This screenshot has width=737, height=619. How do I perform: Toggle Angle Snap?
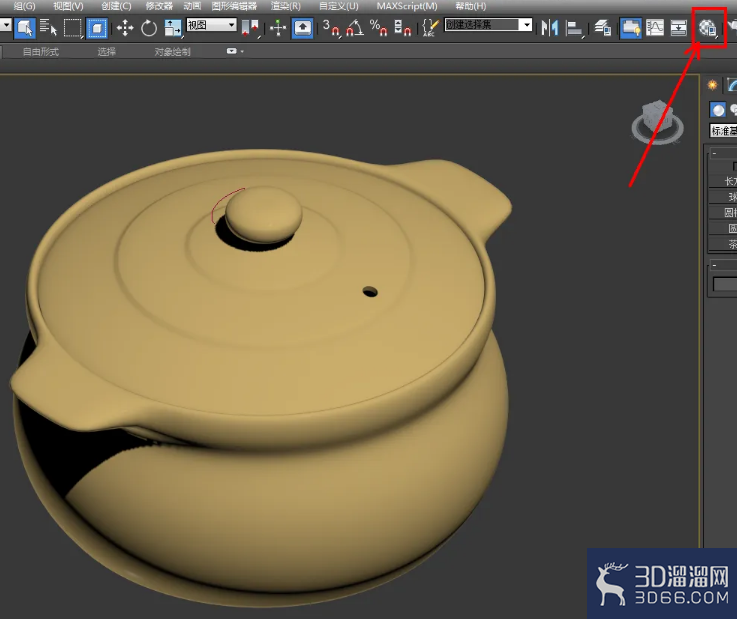[x=355, y=28]
